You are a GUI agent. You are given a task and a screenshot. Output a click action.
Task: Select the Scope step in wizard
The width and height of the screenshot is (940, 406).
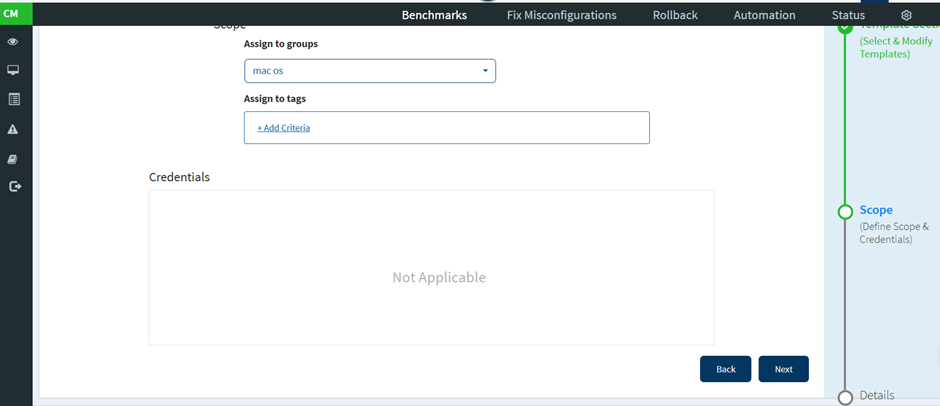[x=876, y=210]
